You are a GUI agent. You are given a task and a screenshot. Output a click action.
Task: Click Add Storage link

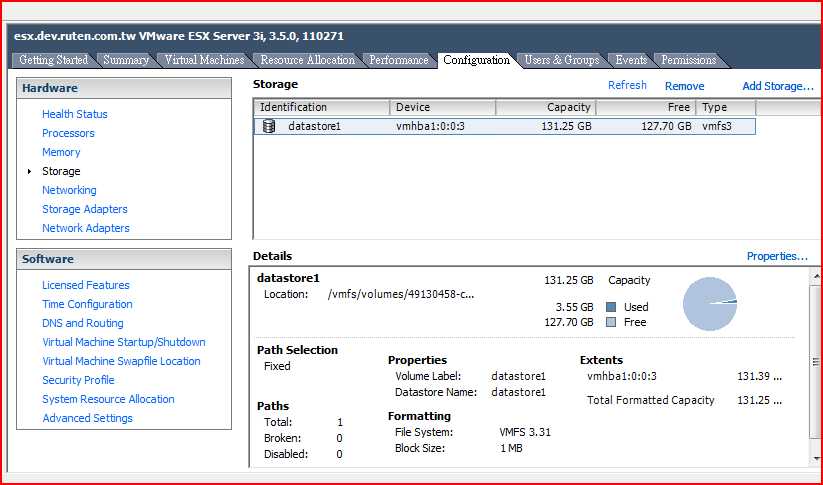[778, 86]
